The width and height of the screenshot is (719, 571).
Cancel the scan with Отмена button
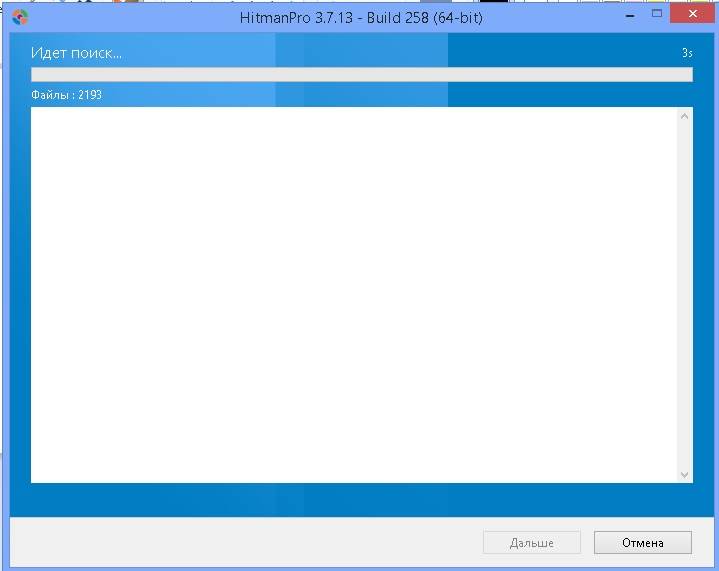(642, 543)
